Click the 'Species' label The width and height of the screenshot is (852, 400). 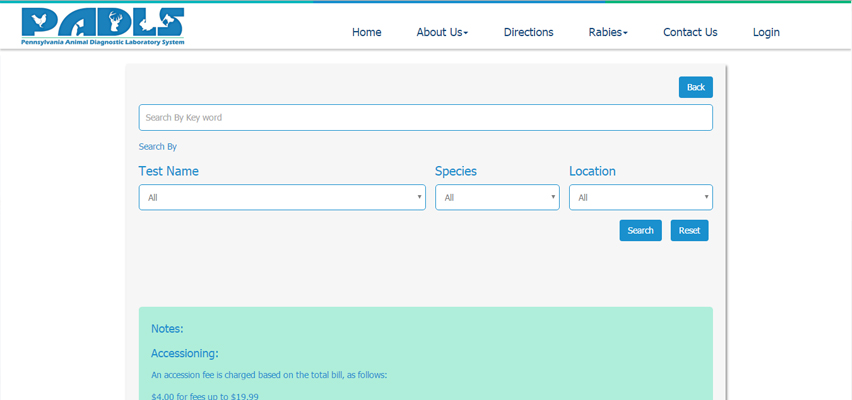pyautogui.click(x=456, y=171)
